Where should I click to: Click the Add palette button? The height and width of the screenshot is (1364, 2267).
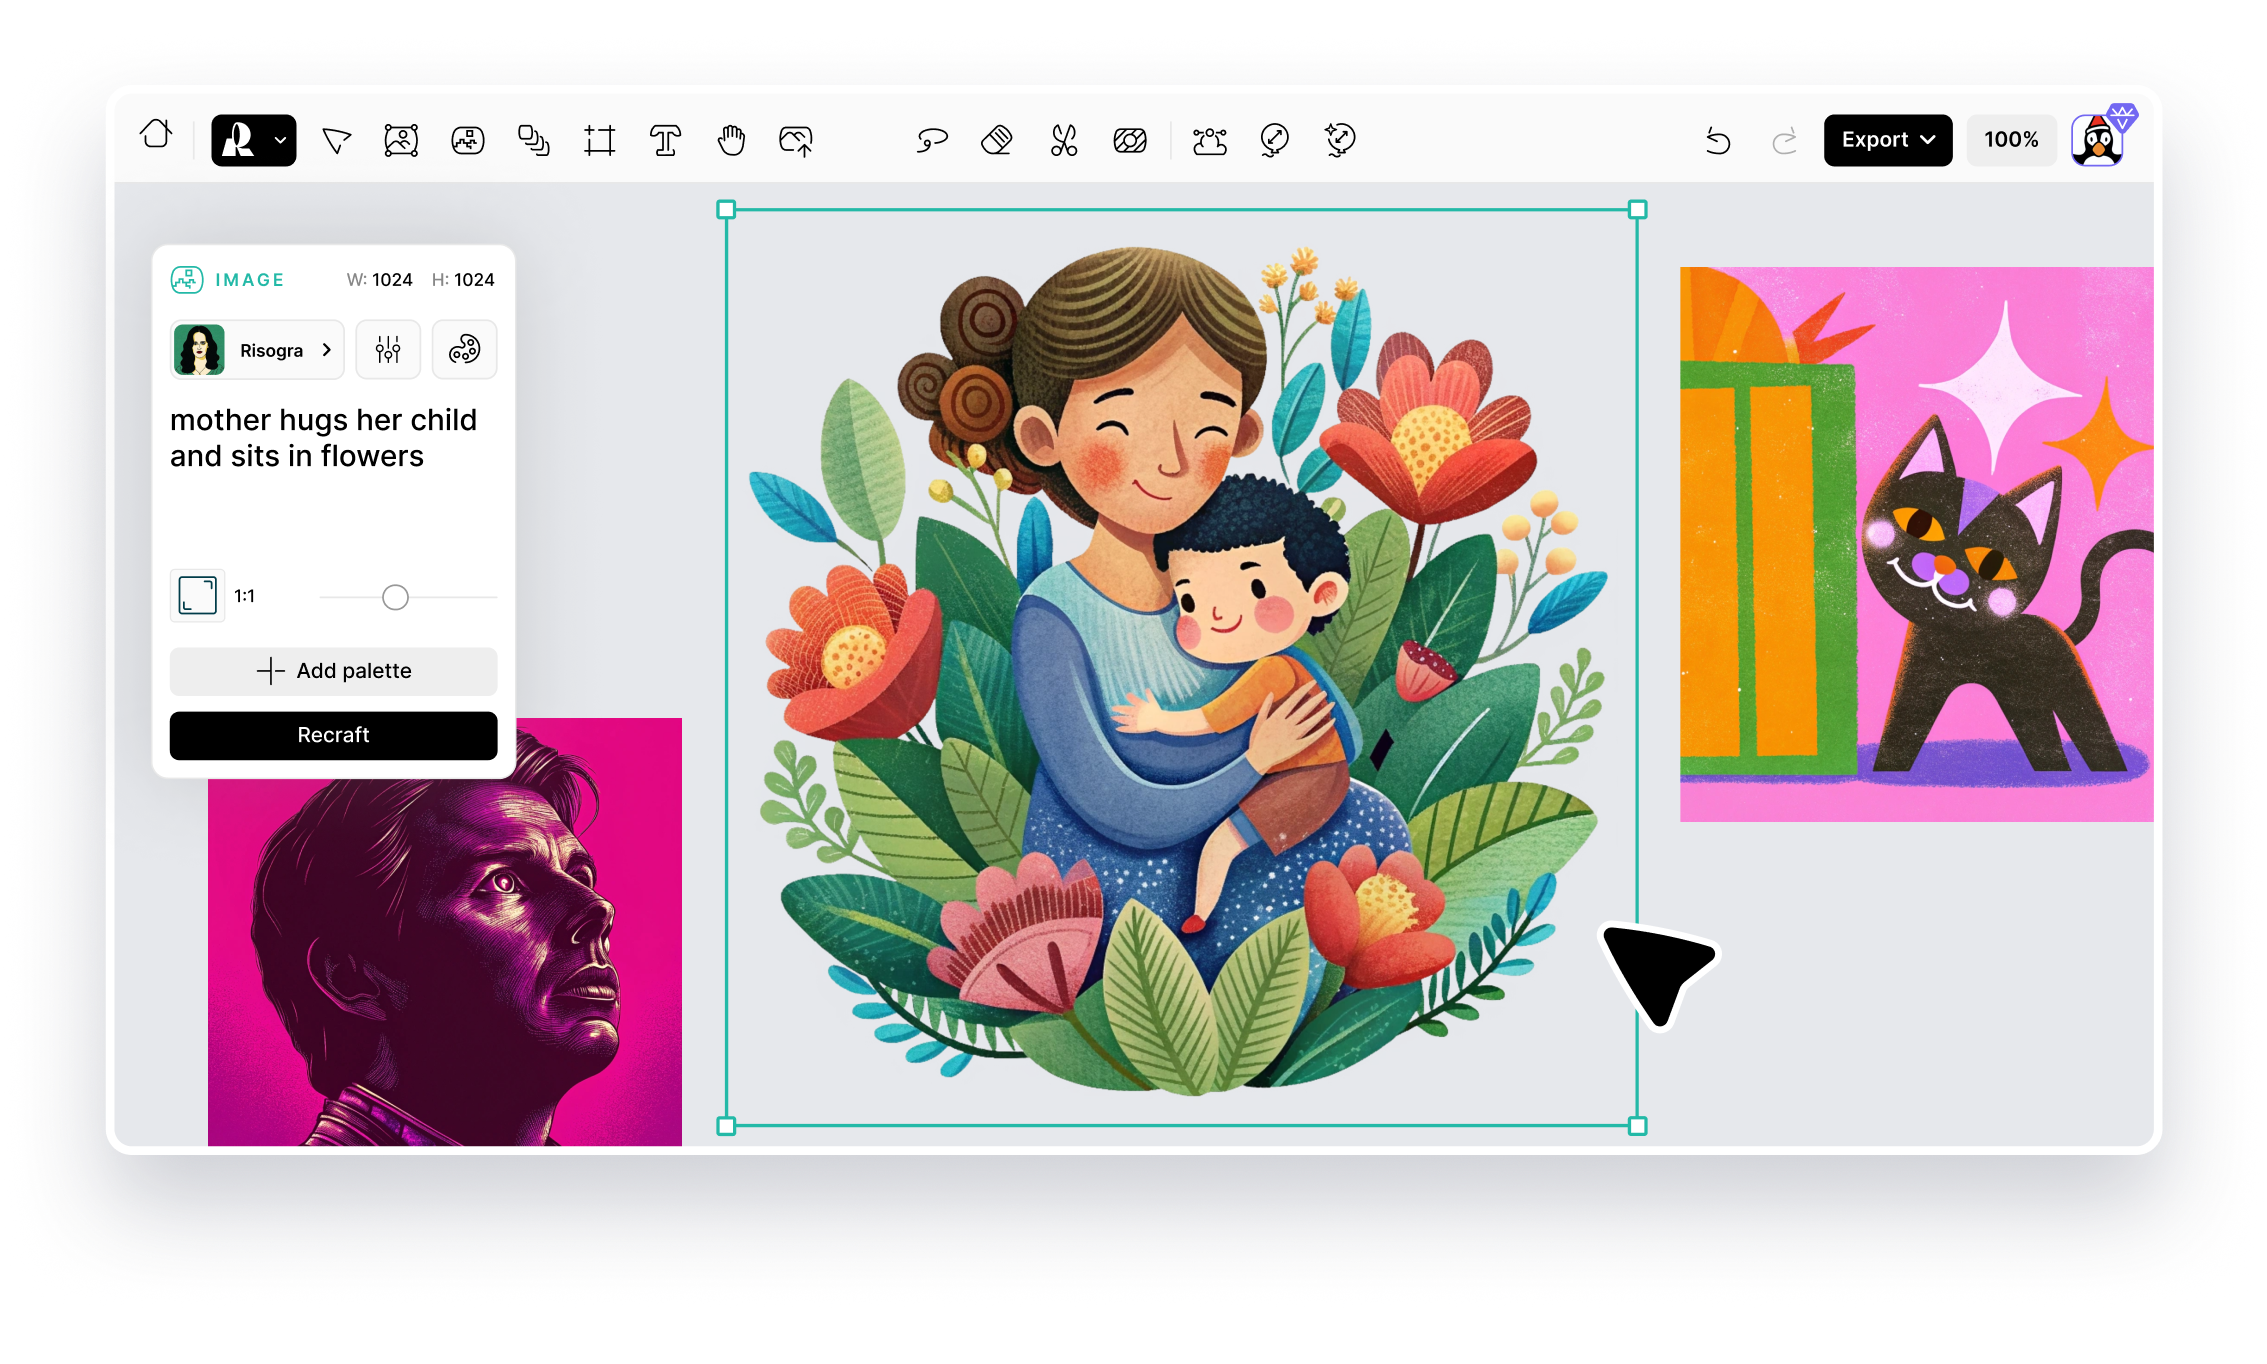tap(333, 671)
